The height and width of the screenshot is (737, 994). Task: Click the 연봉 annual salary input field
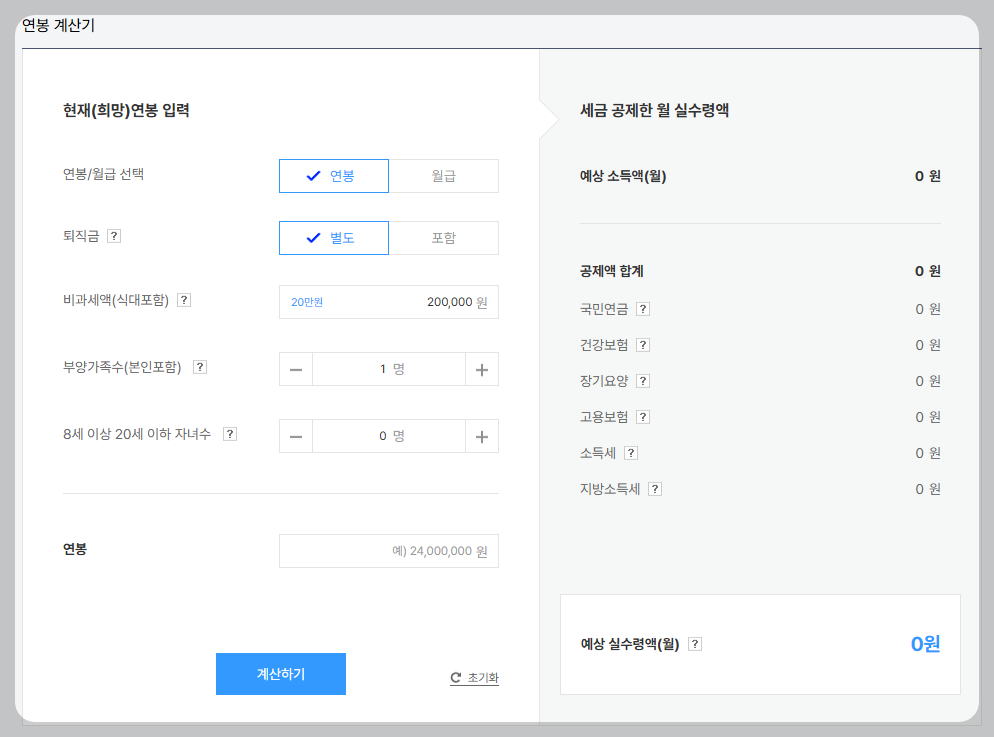click(x=388, y=550)
